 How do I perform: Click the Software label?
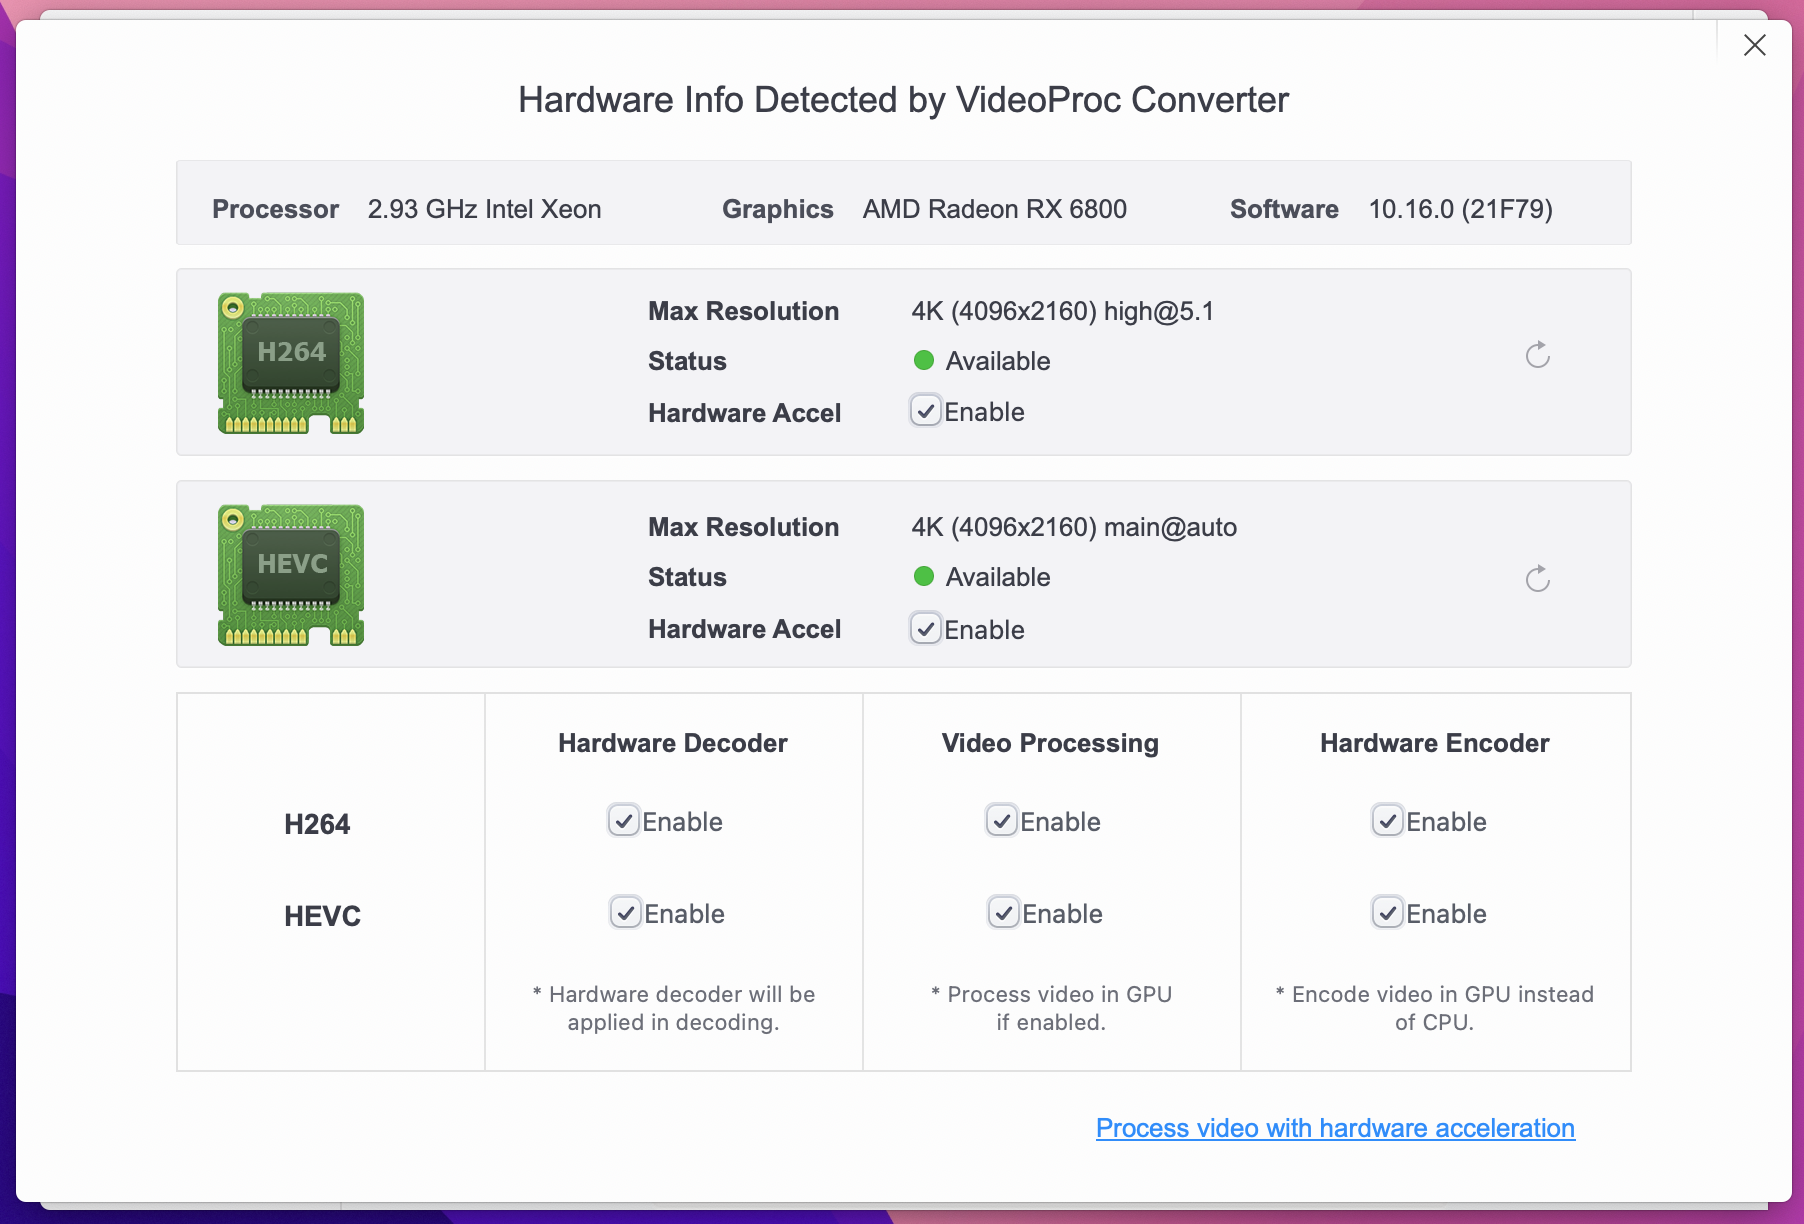[x=1284, y=209]
